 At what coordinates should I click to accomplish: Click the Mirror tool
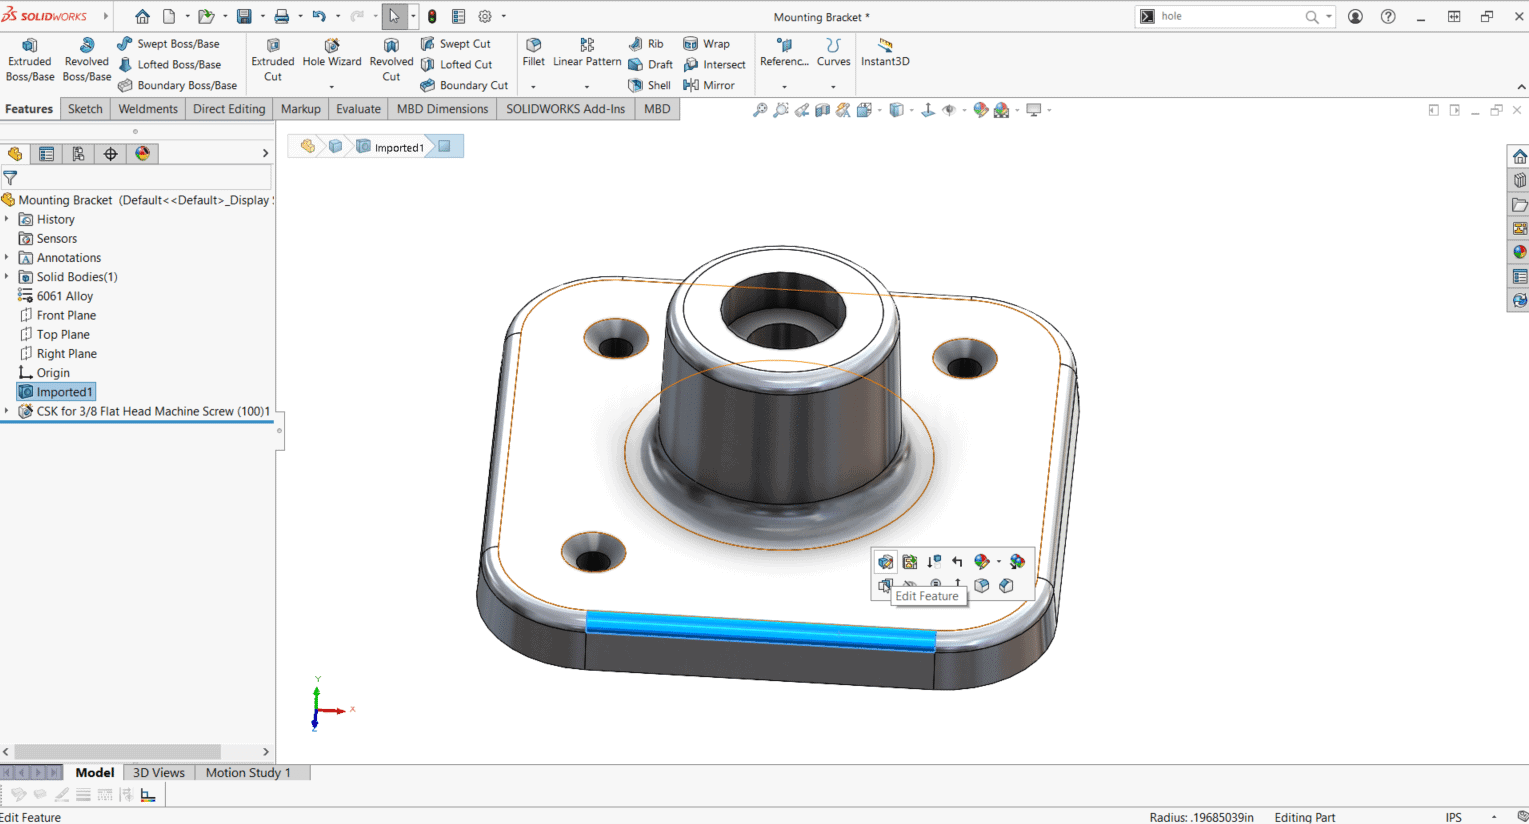(709, 86)
